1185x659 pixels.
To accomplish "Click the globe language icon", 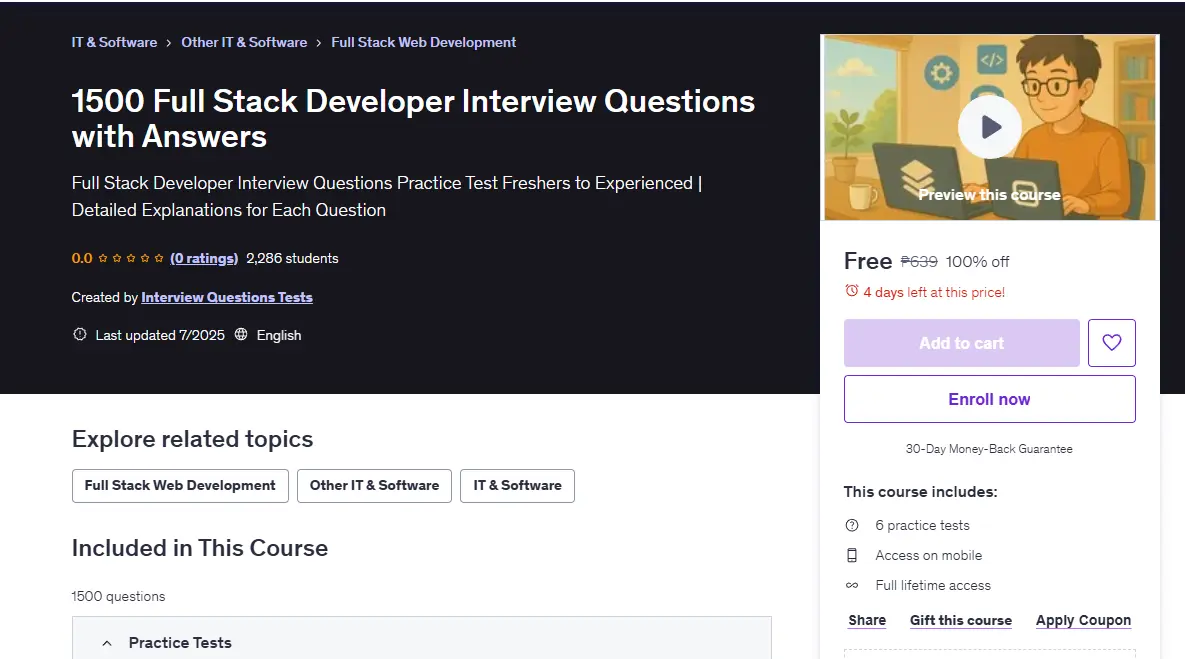I will tap(241, 334).
